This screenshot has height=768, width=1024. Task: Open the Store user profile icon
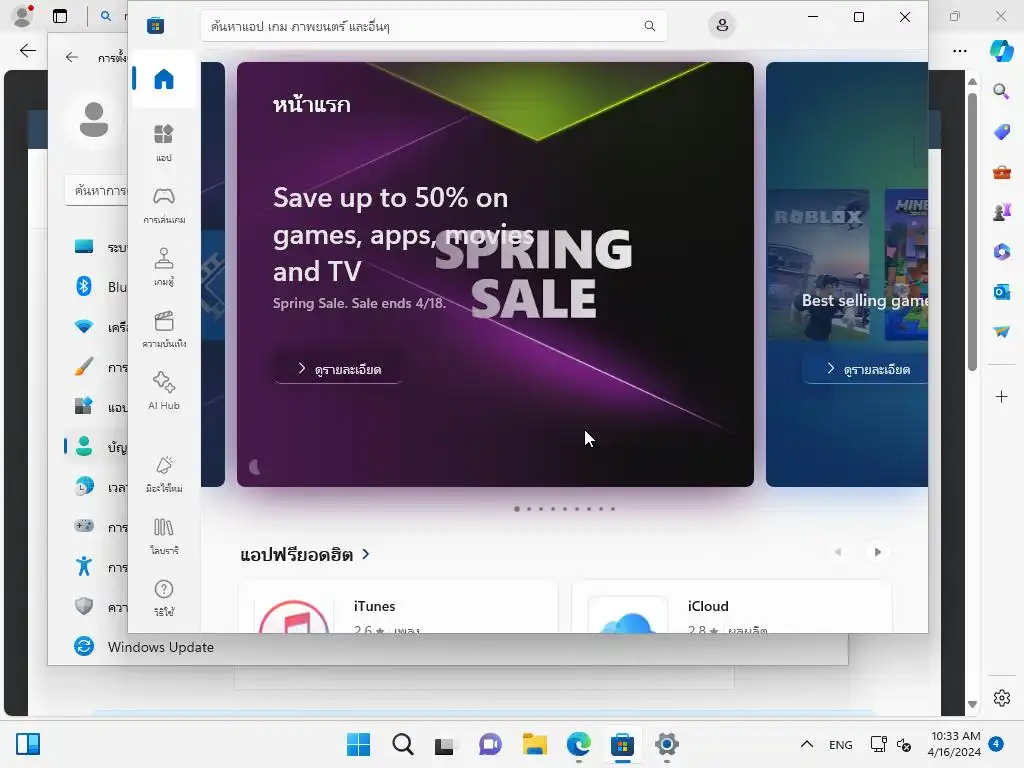[722, 25]
